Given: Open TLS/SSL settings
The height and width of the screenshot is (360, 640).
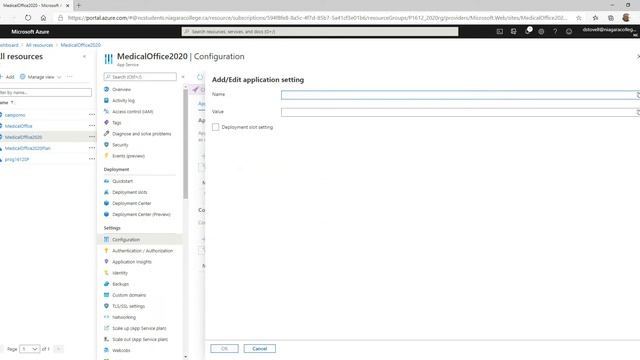Looking at the screenshot, I should (x=128, y=306).
